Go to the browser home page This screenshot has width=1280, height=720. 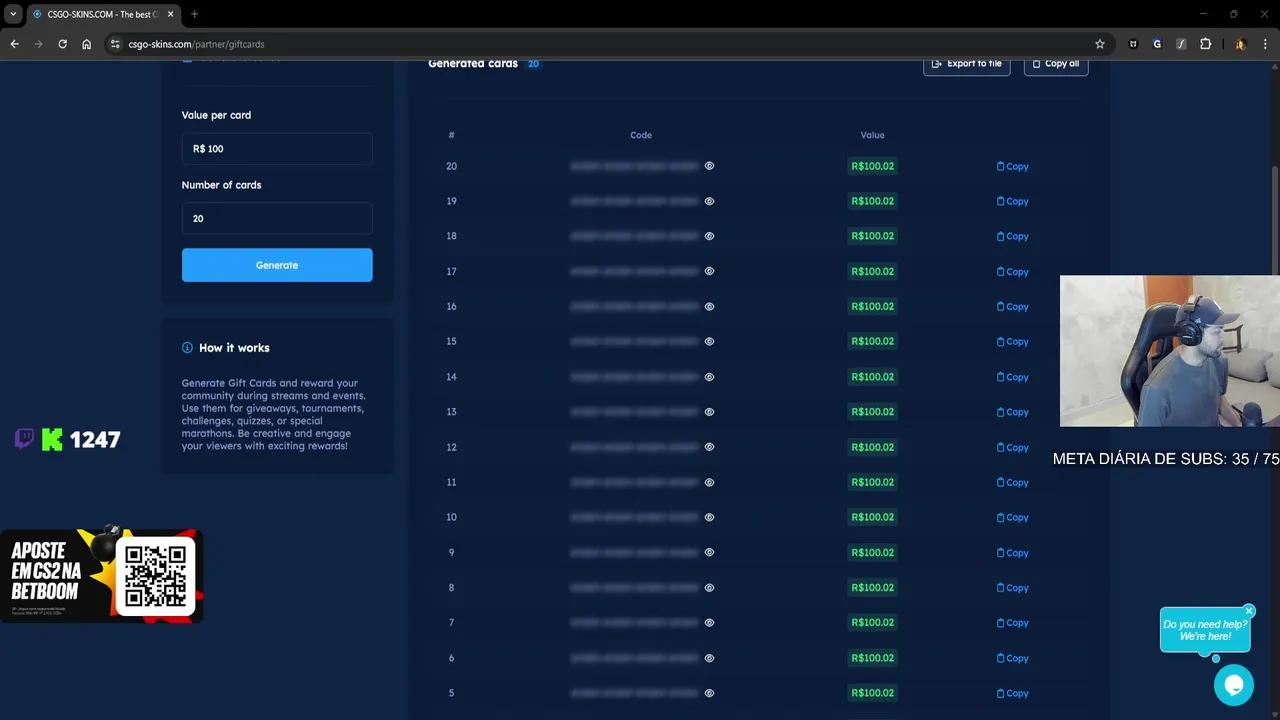(x=87, y=44)
